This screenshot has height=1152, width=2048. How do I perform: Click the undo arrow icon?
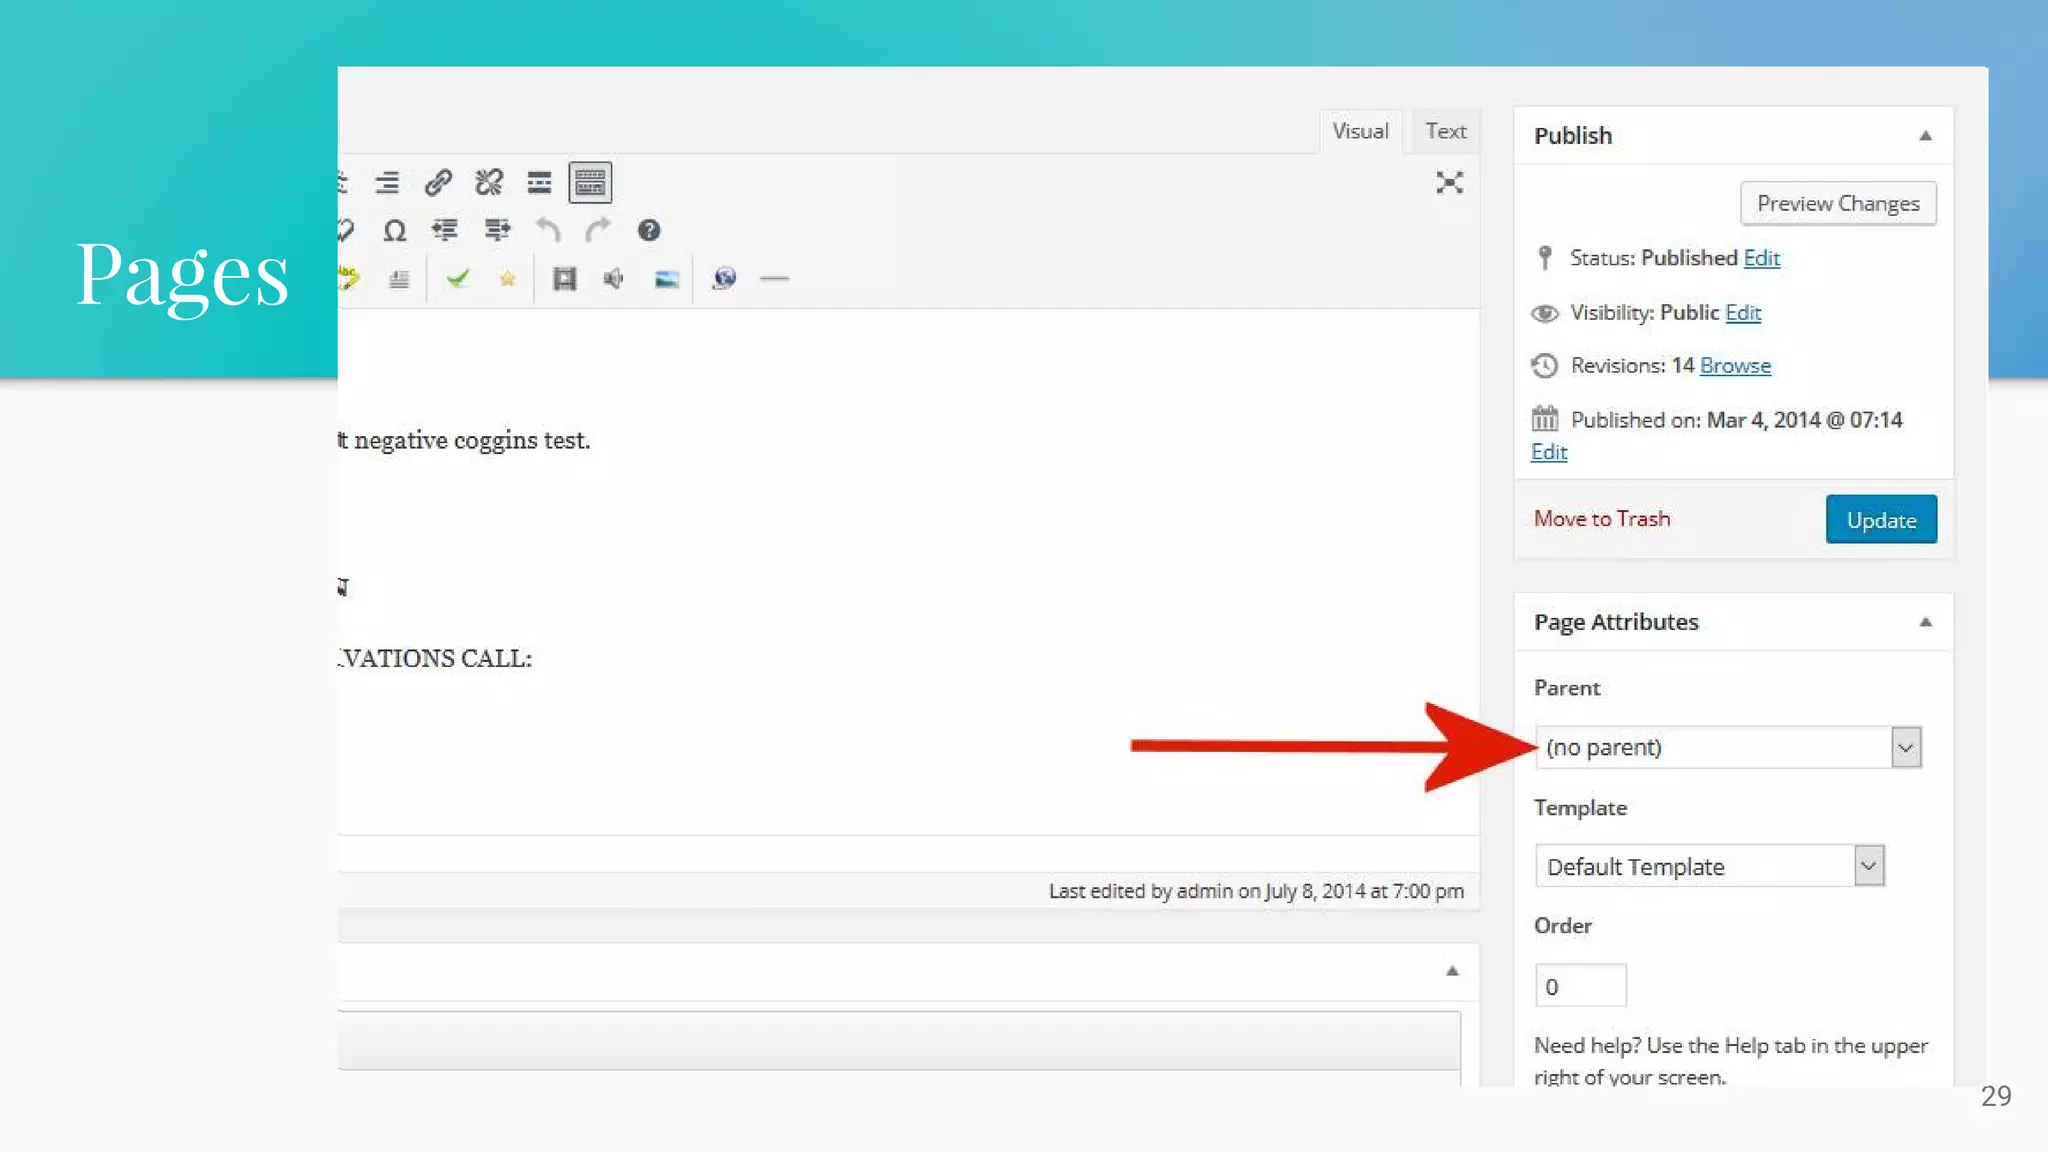pos(547,231)
